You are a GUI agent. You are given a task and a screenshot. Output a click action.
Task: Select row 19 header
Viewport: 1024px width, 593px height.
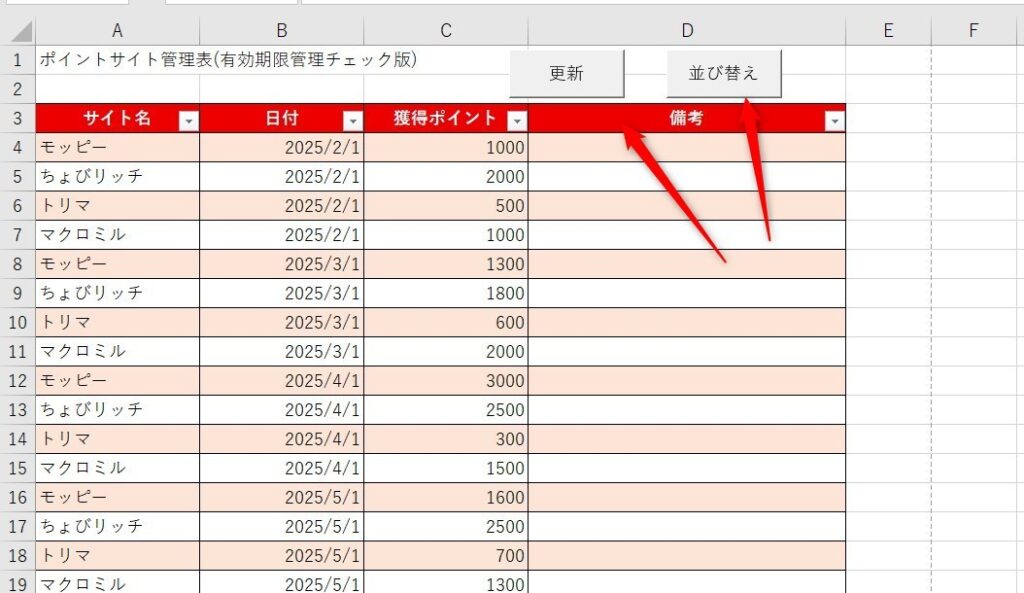18,583
